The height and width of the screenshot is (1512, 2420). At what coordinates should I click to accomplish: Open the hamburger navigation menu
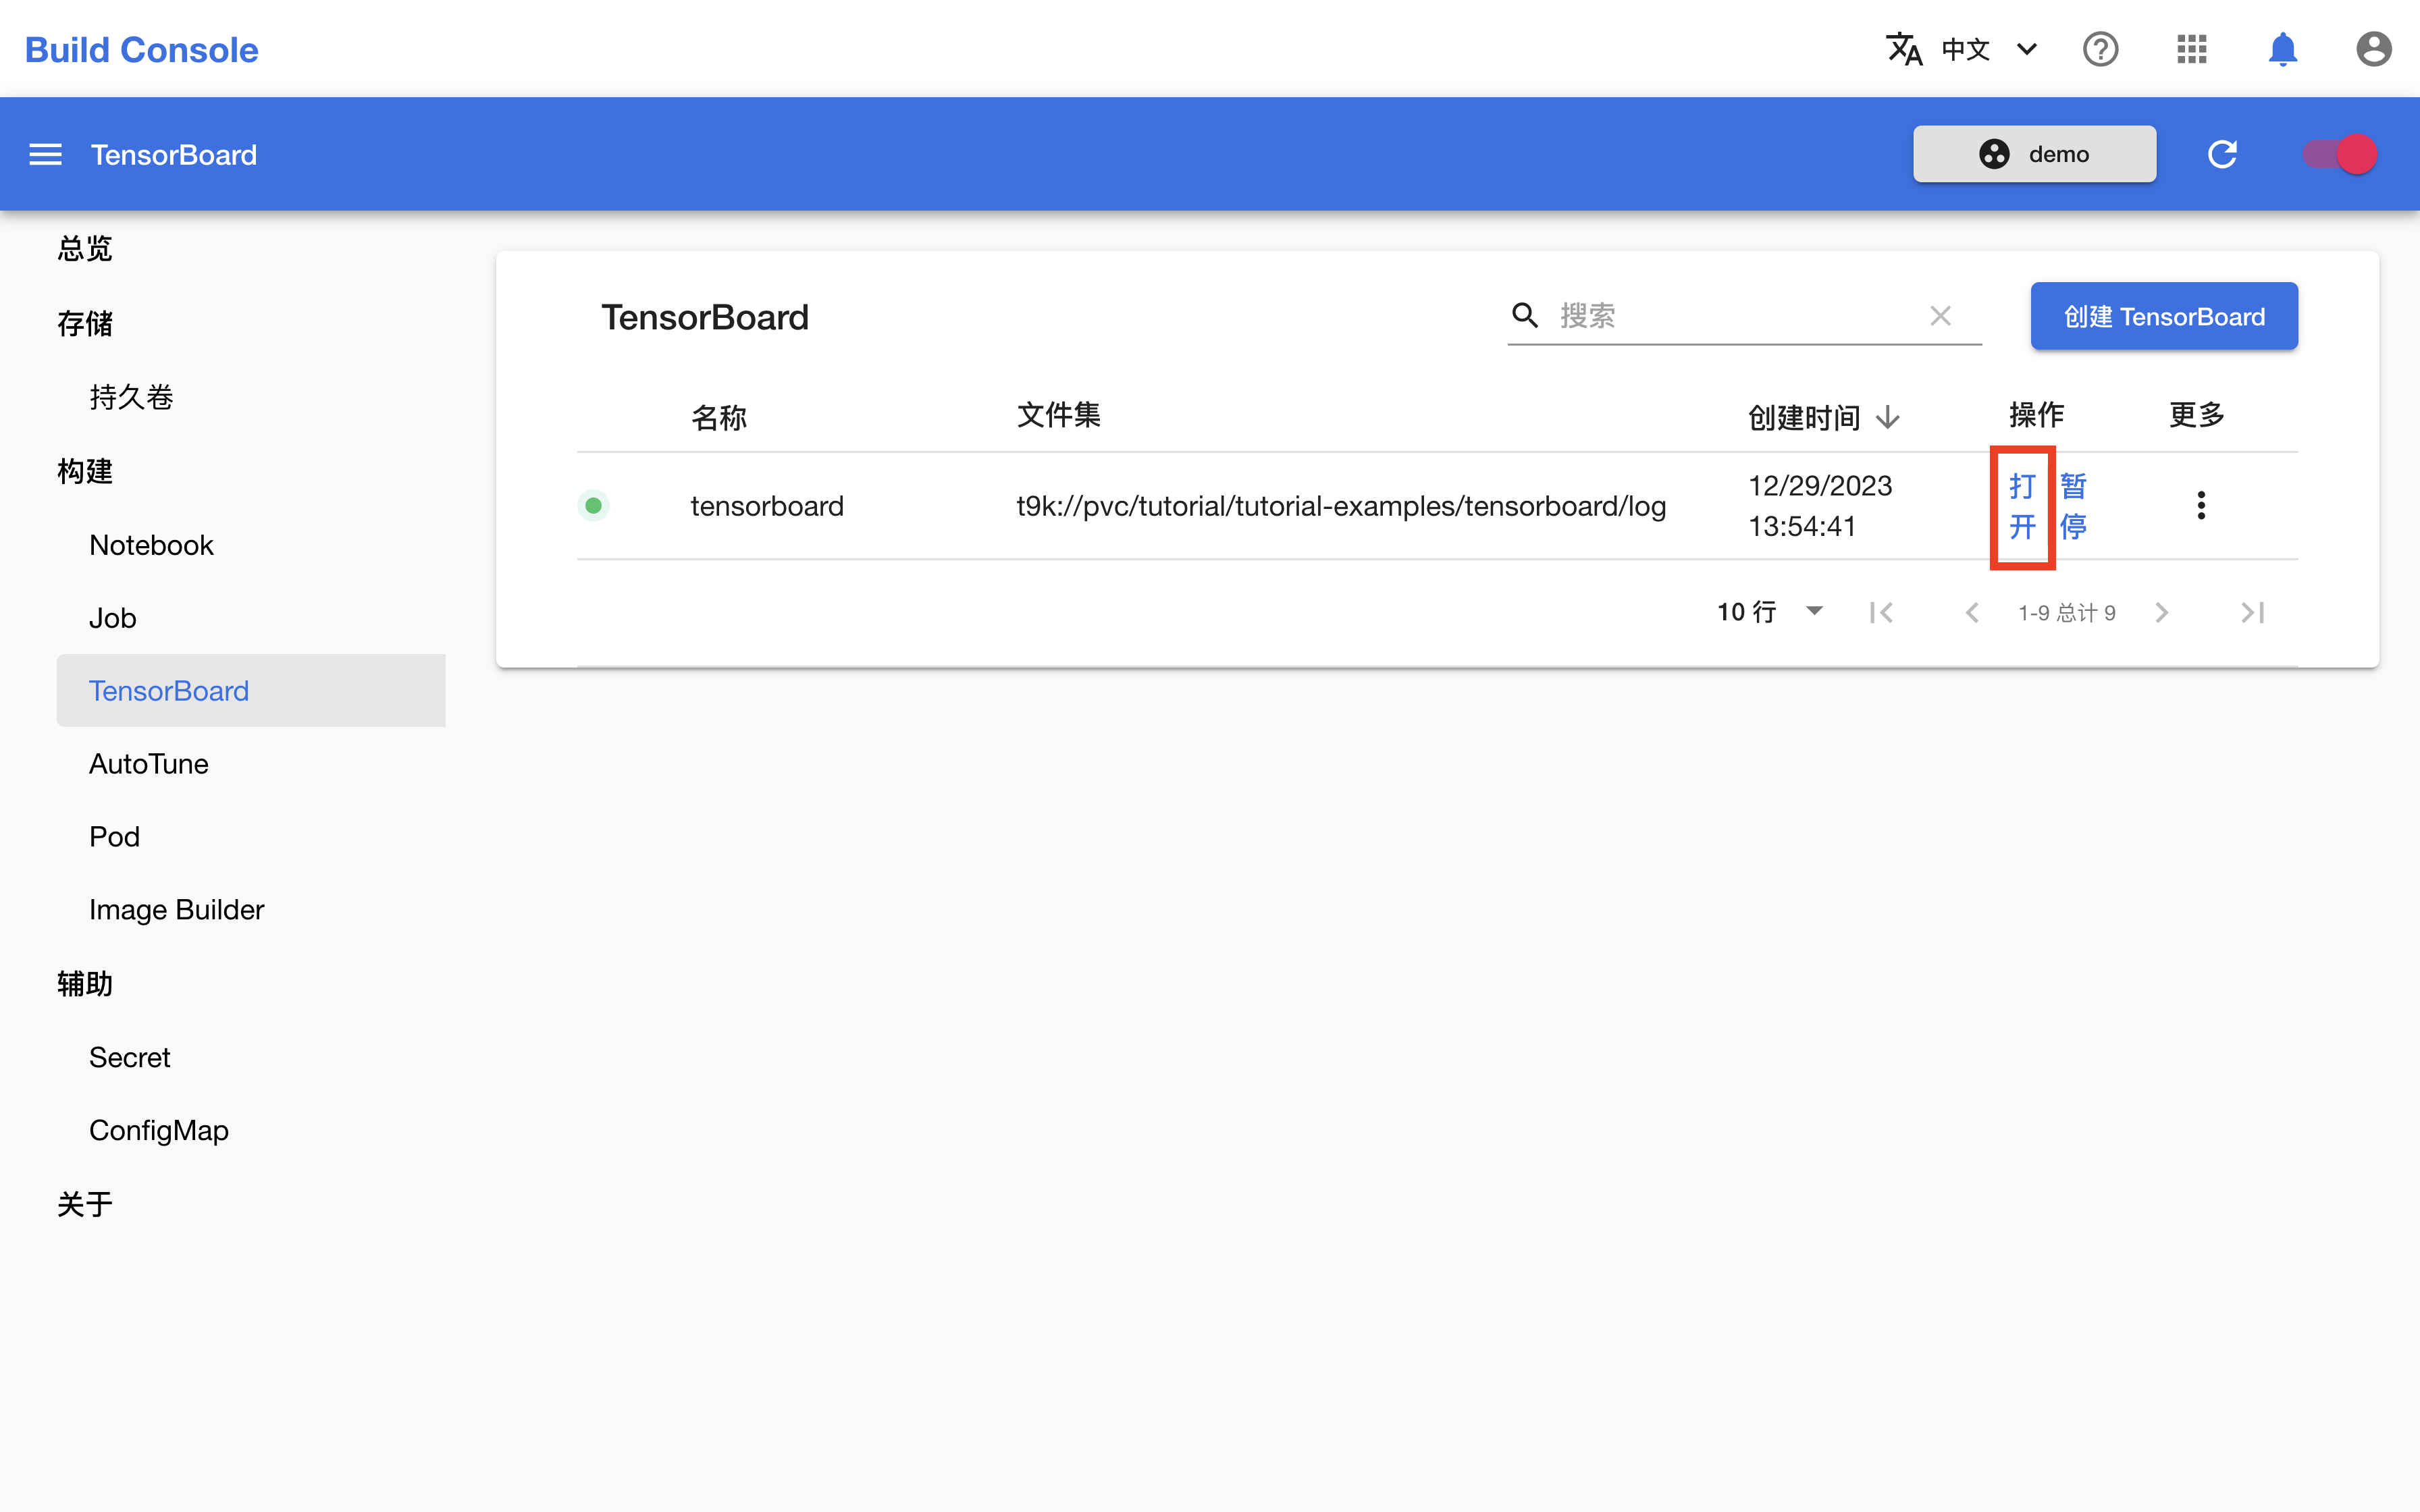(45, 154)
